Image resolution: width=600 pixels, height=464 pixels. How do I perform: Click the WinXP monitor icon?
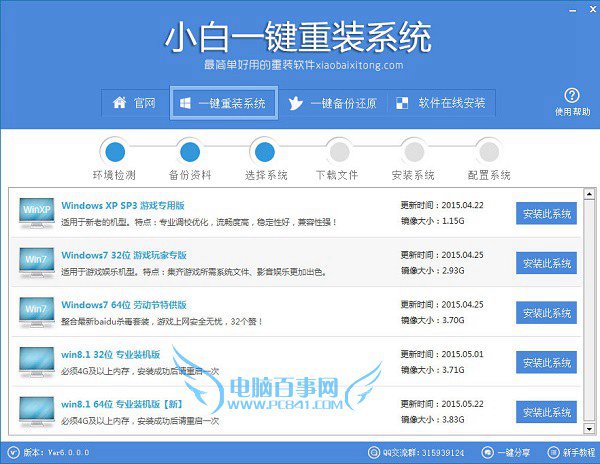click(37, 213)
